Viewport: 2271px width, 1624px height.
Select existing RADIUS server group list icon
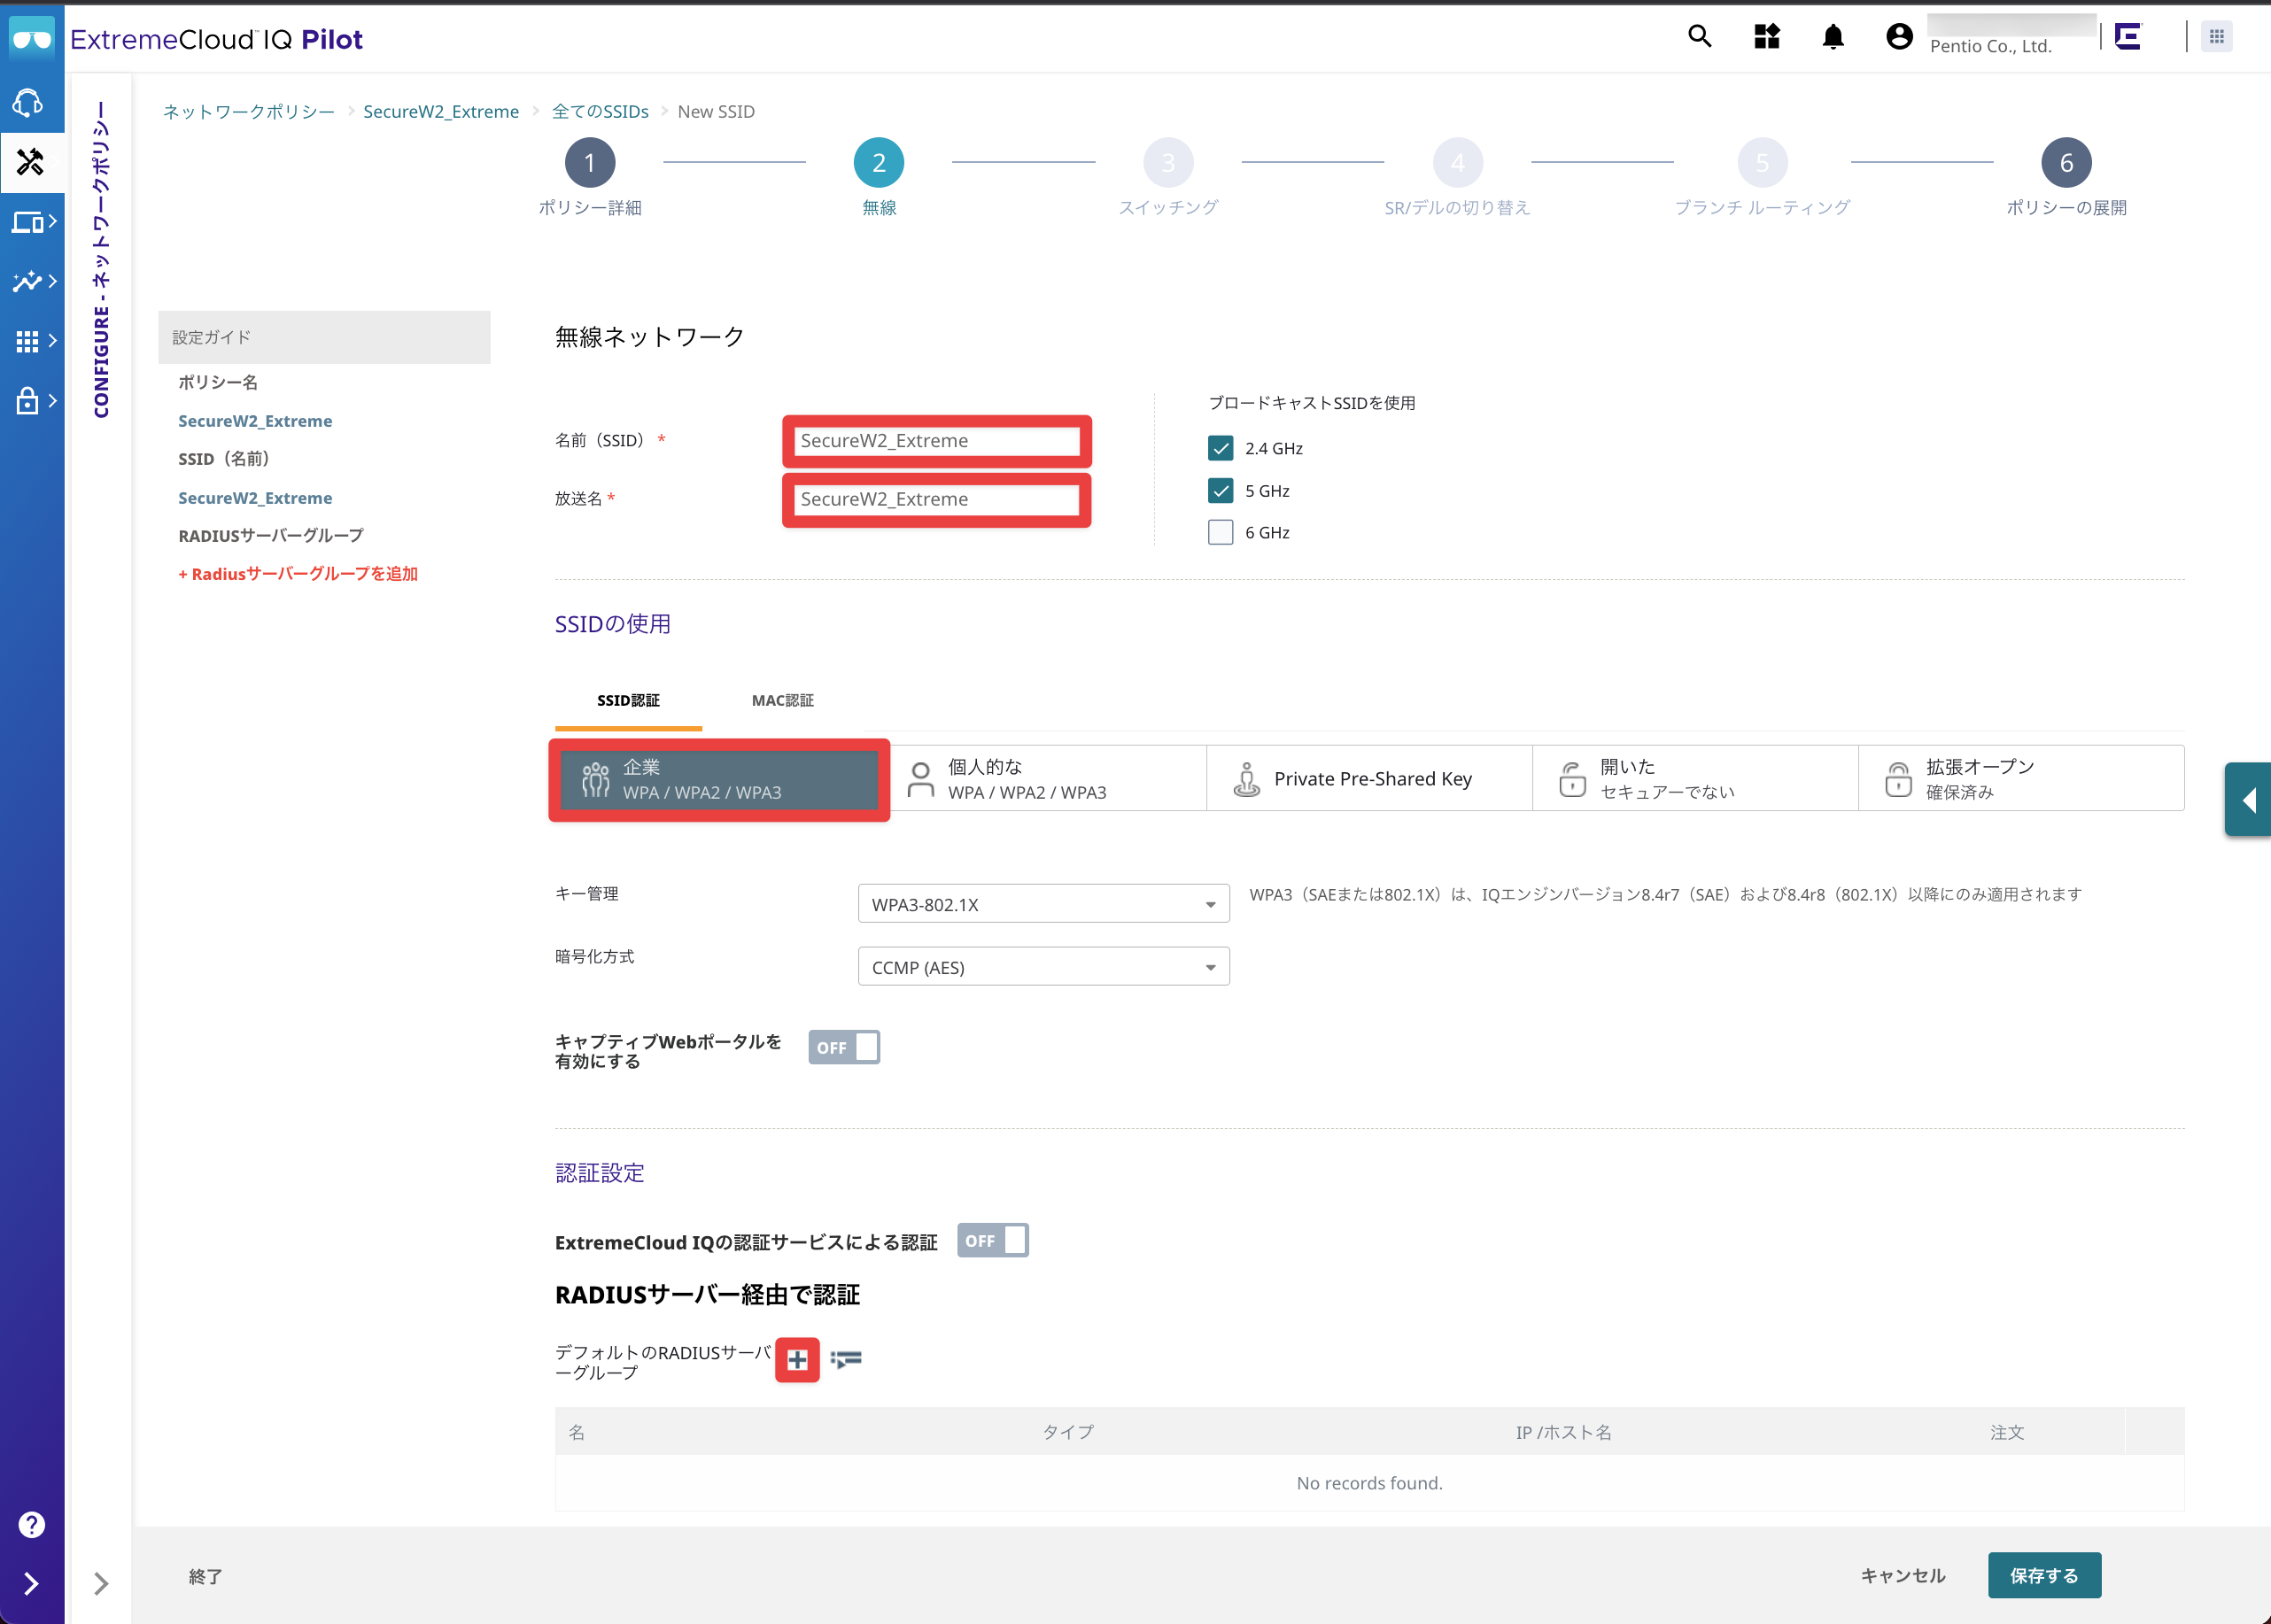tap(846, 1359)
